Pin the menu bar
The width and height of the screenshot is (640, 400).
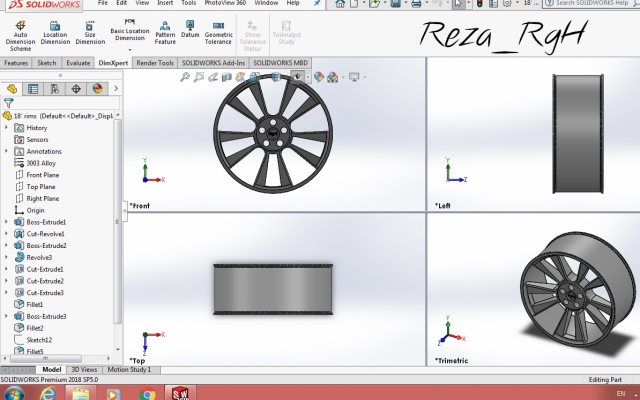pyautogui.click(x=317, y=3)
